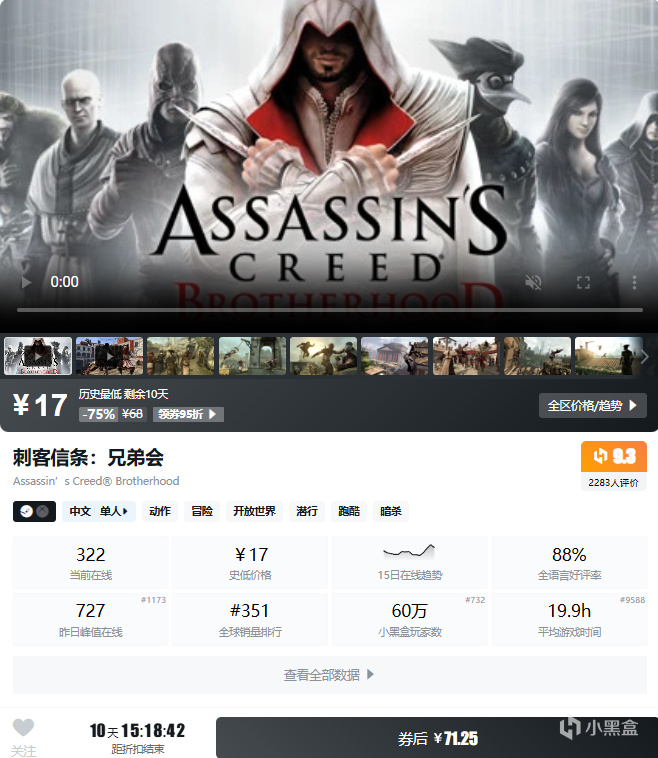Expand 查看全部数据 section

(329, 675)
